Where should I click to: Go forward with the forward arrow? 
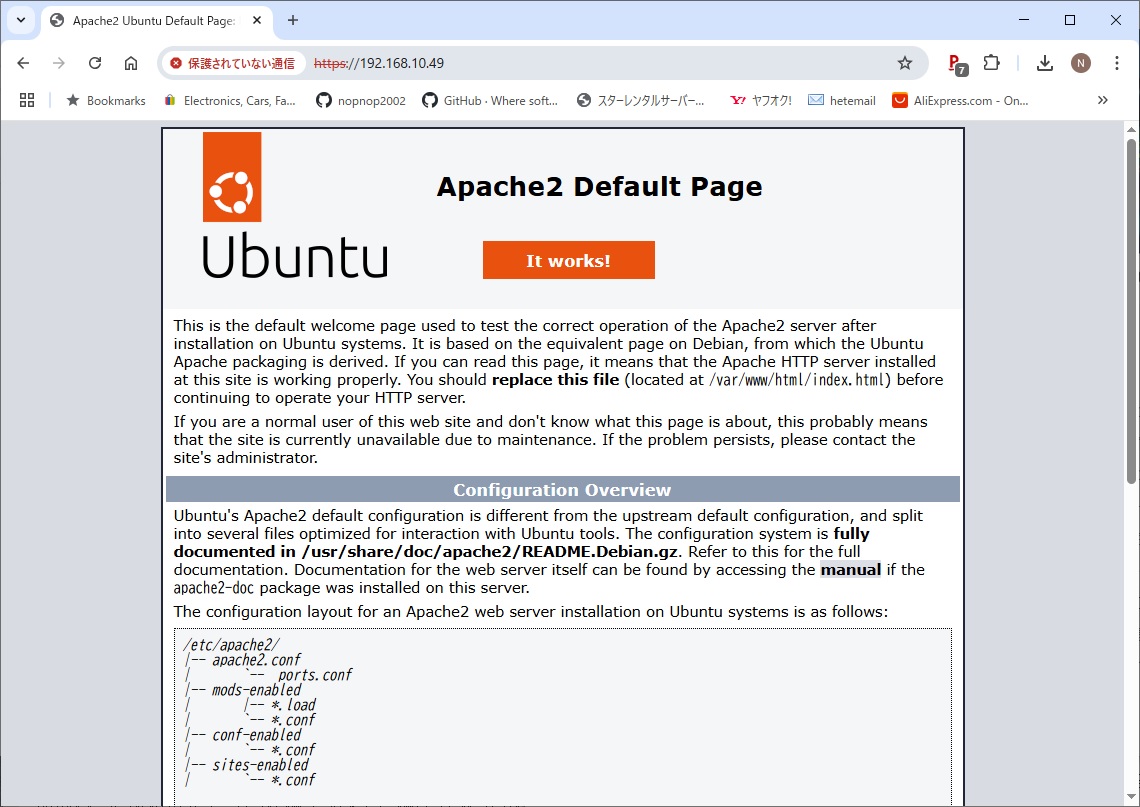pos(59,63)
